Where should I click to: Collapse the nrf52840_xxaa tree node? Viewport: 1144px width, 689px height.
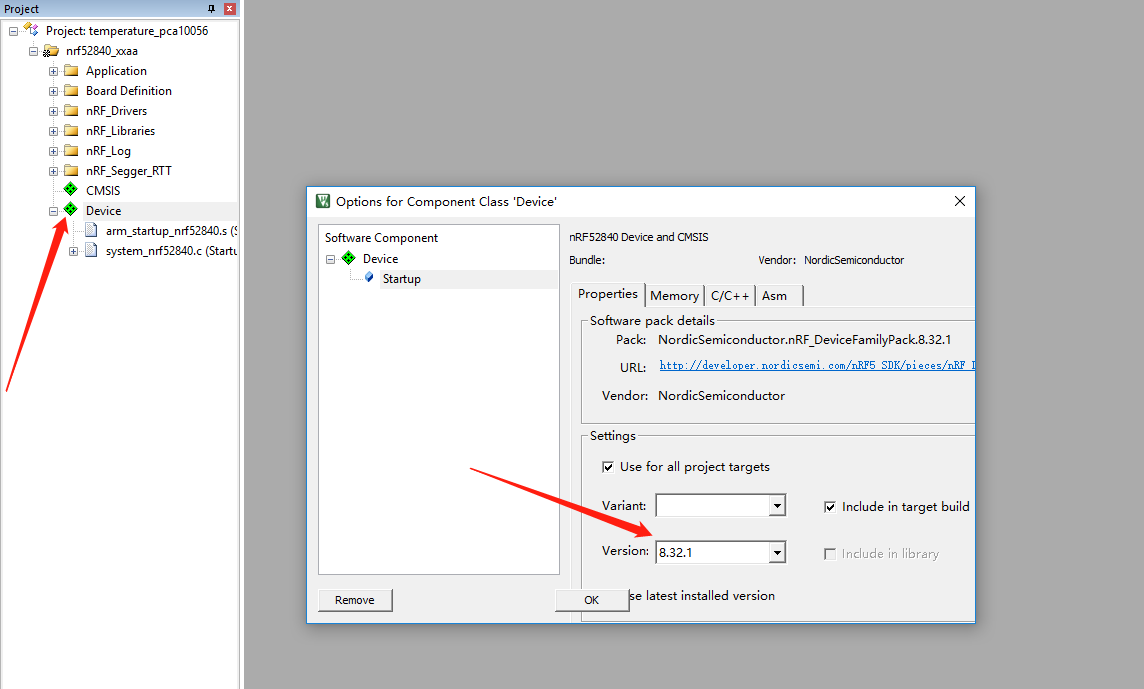coord(33,50)
